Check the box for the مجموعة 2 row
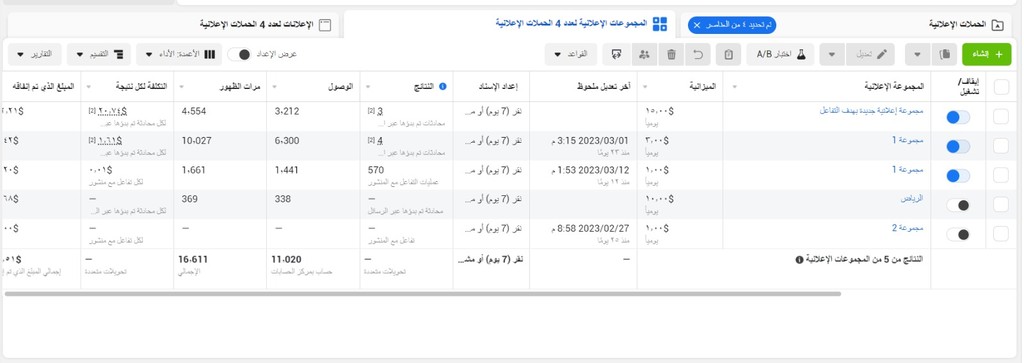The height and width of the screenshot is (363, 1024). pos(1001,234)
